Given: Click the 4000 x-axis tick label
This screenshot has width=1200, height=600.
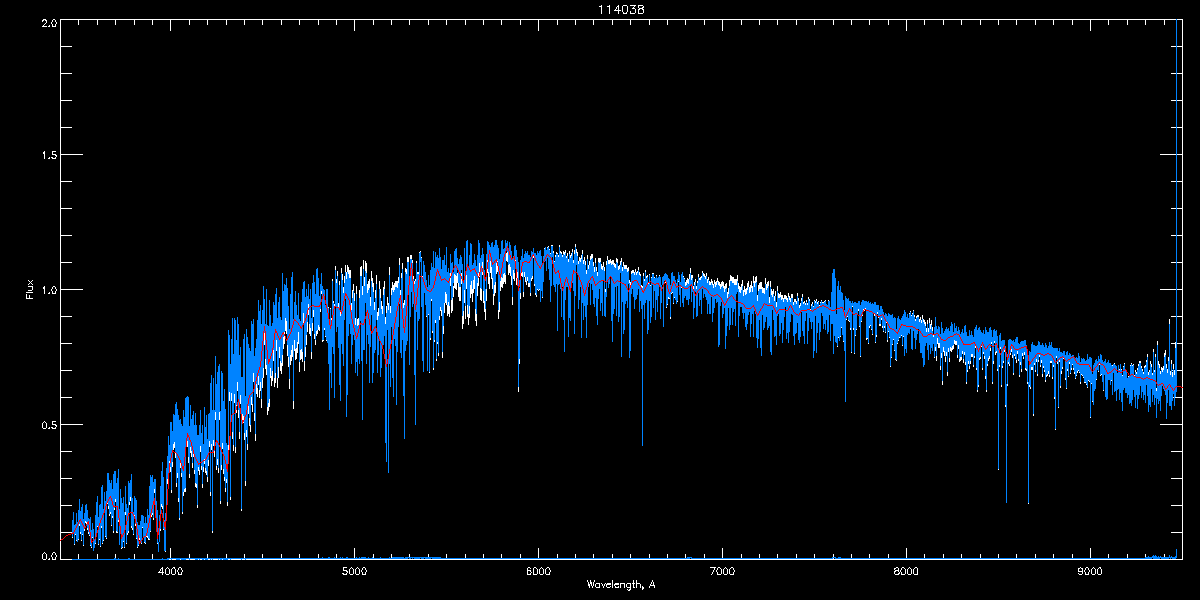Looking at the screenshot, I should 170,572.
